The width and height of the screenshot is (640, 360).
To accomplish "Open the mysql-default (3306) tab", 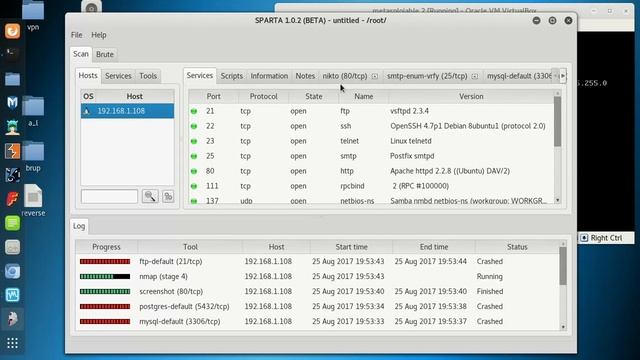I will point(519,76).
